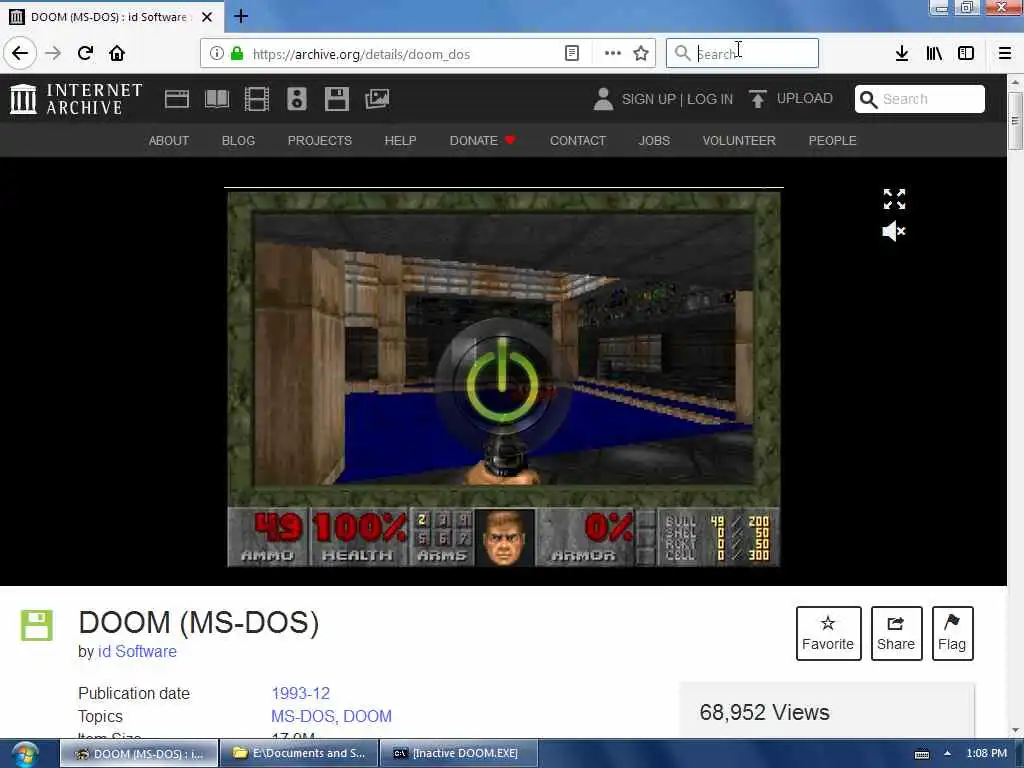
Task: Click the Internet Archive search field
Action: (x=920, y=99)
